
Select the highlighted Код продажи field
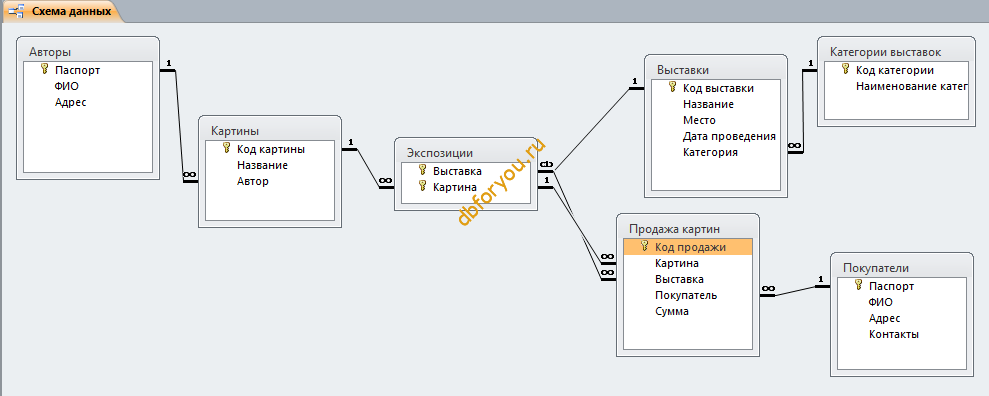tap(688, 247)
